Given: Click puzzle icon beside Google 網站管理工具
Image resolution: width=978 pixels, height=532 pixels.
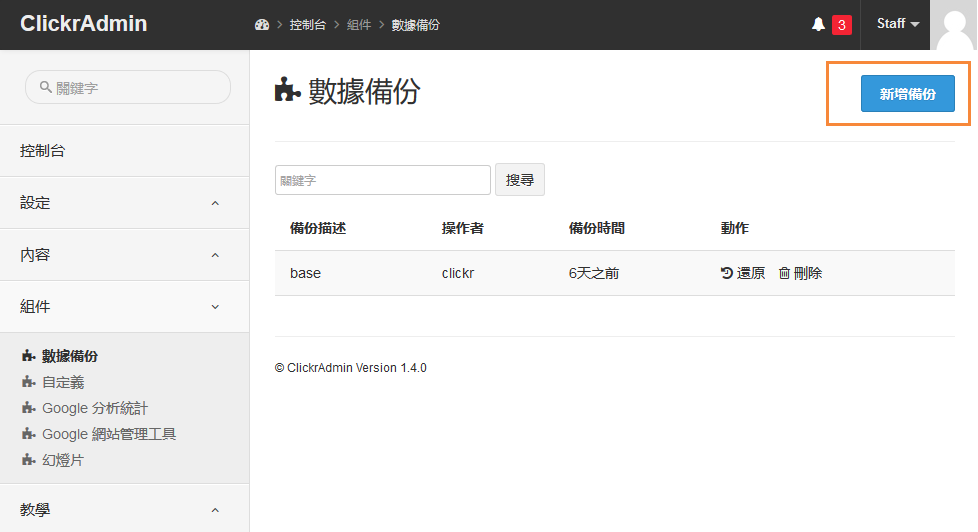Looking at the screenshot, I should [28, 433].
